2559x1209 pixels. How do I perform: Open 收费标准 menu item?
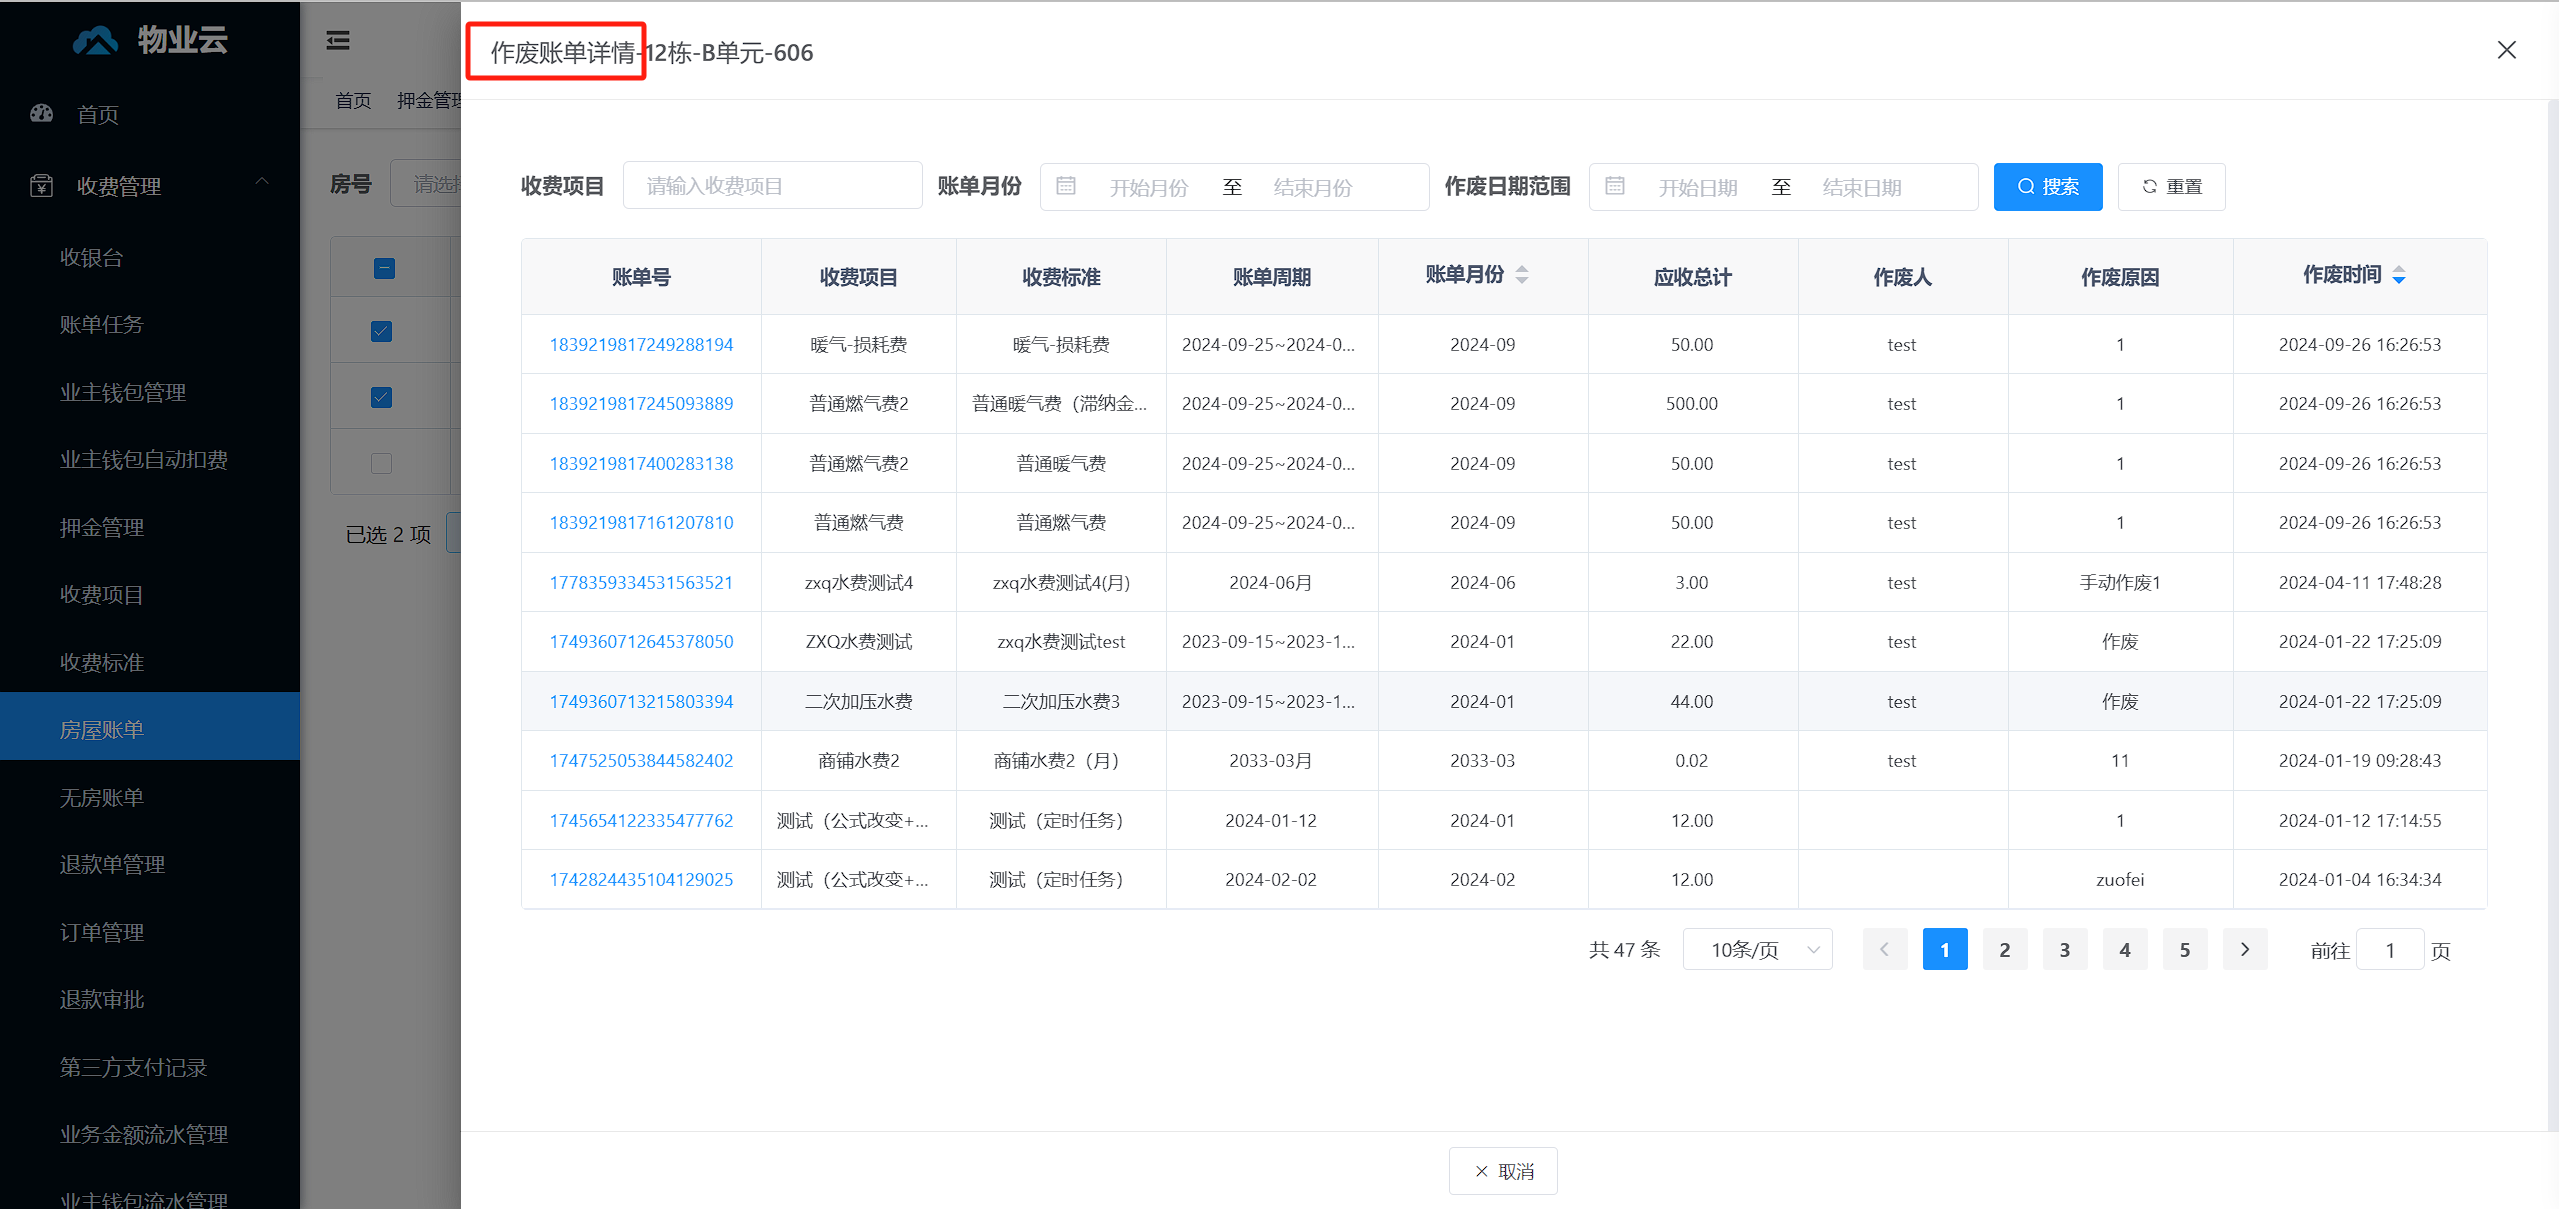tap(102, 662)
